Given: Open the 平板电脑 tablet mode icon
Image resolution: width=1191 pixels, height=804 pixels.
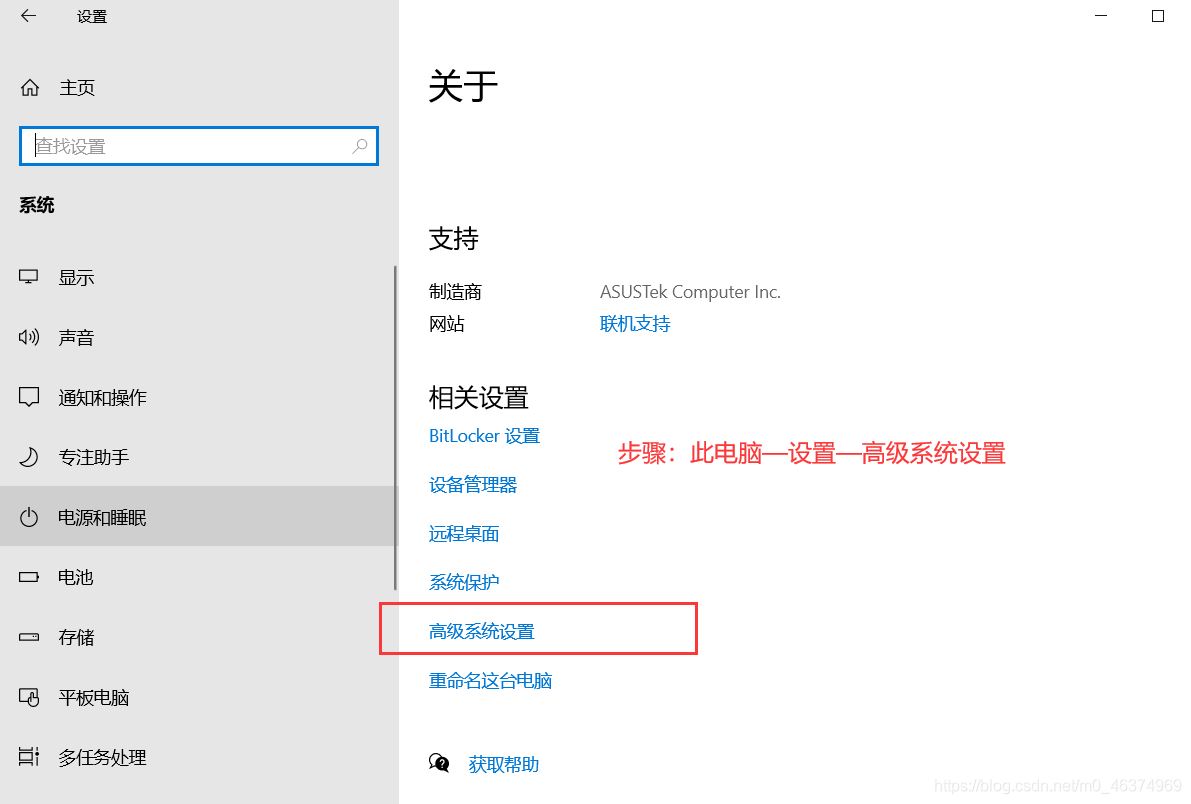Looking at the screenshot, I should coord(28,697).
